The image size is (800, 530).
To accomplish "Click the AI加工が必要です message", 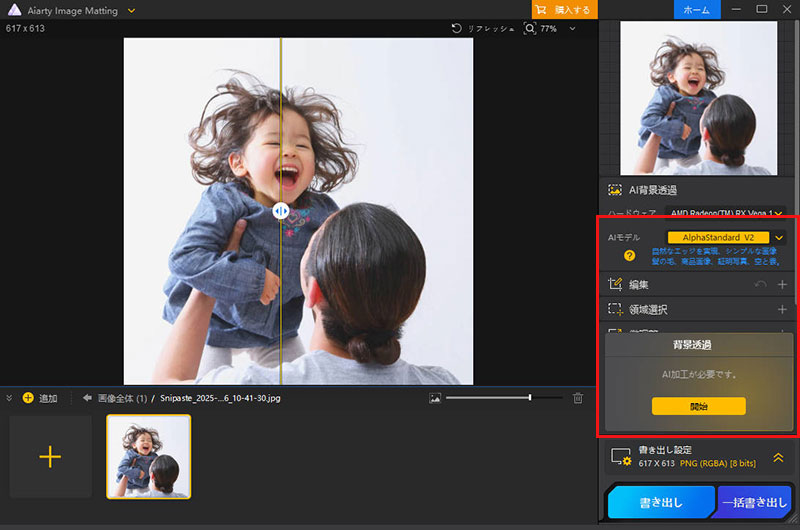I will pos(699,374).
